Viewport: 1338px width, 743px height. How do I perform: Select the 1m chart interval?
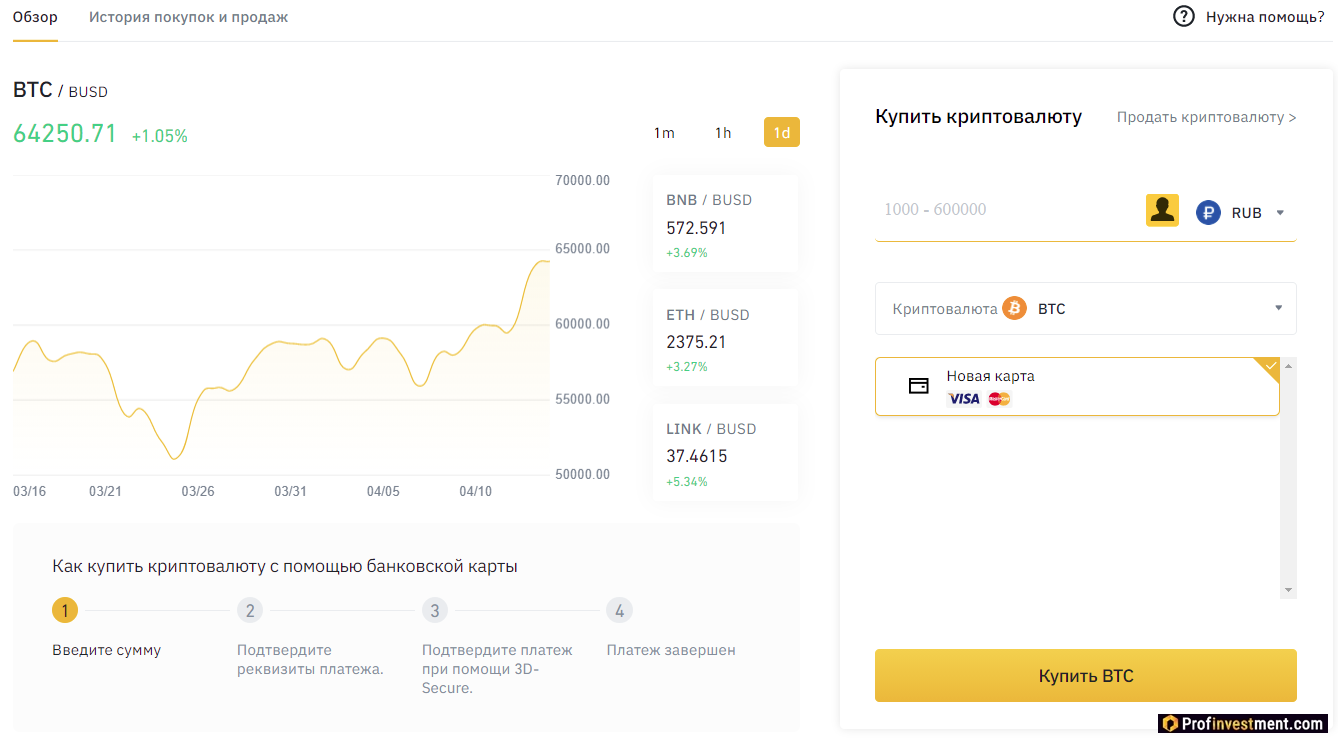664,133
